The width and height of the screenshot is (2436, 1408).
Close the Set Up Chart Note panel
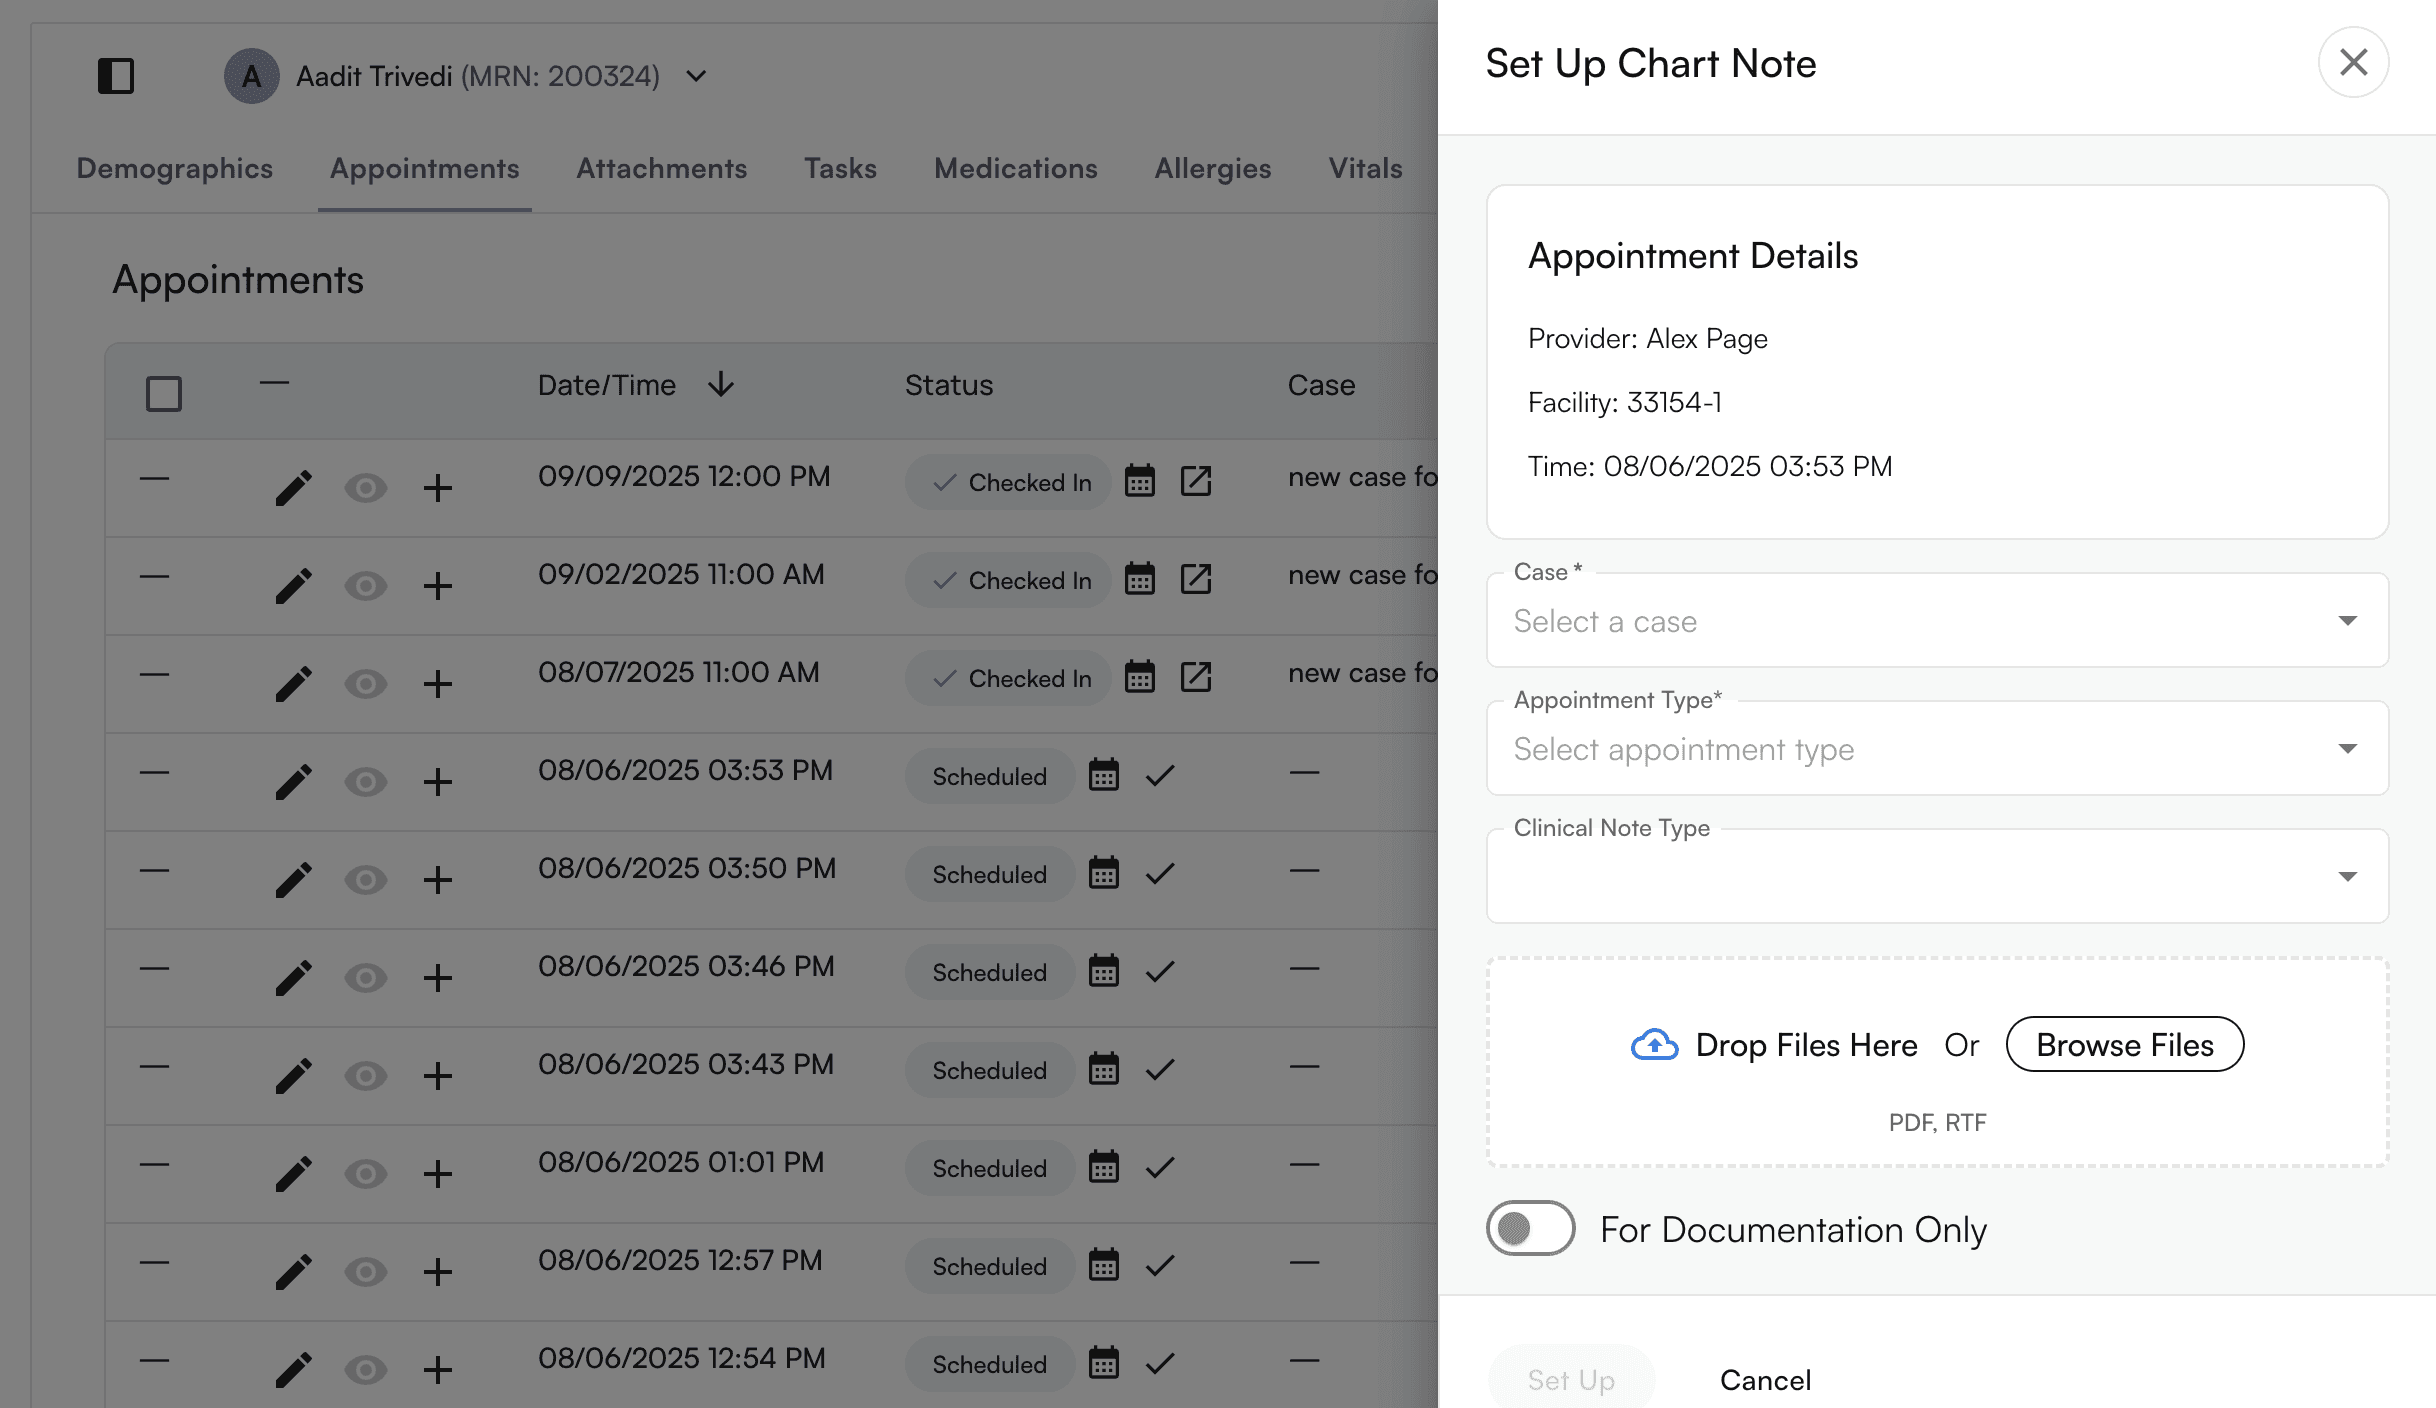click(2353, 63)
